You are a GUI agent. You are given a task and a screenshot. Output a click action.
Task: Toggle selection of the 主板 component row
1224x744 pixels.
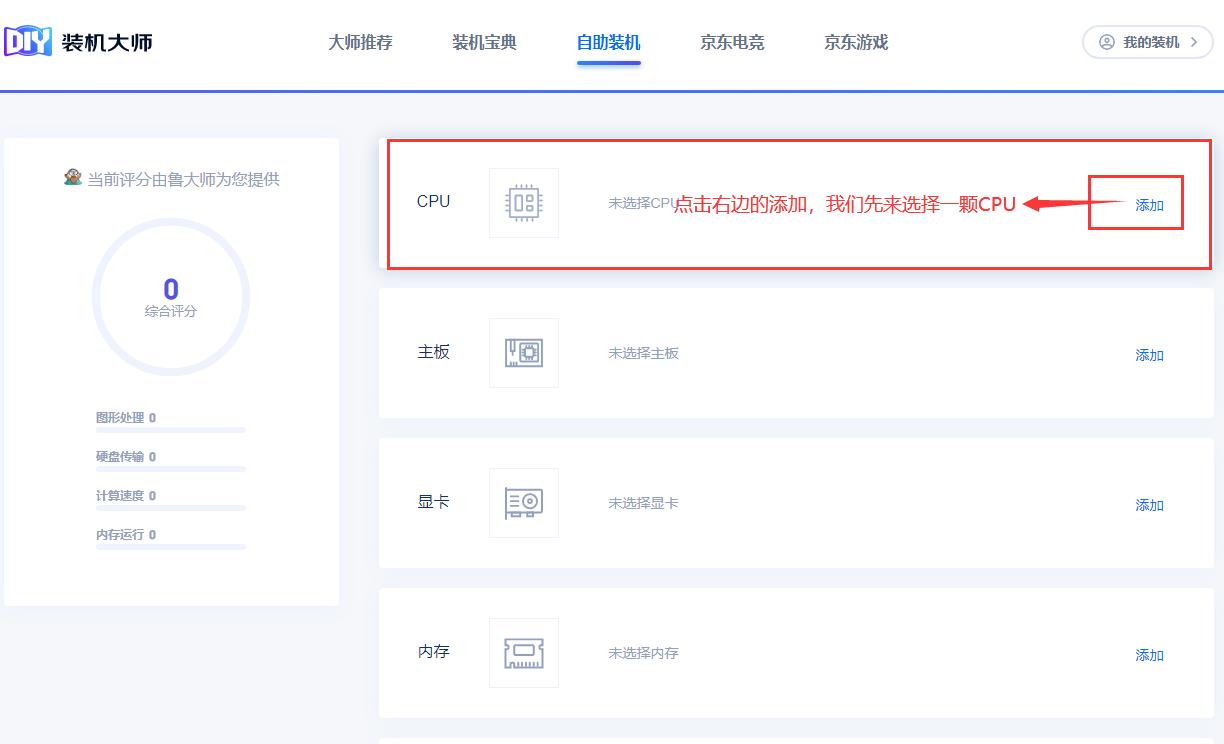pyautogui.click(x=800, y=352)
